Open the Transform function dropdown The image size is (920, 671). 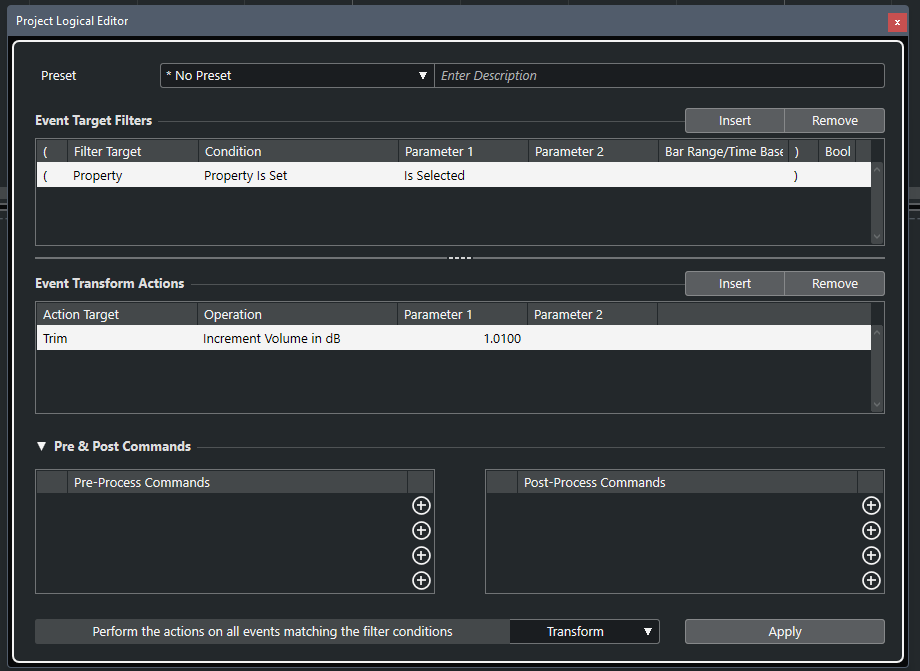pyautogui.click(x=584, y=632)
